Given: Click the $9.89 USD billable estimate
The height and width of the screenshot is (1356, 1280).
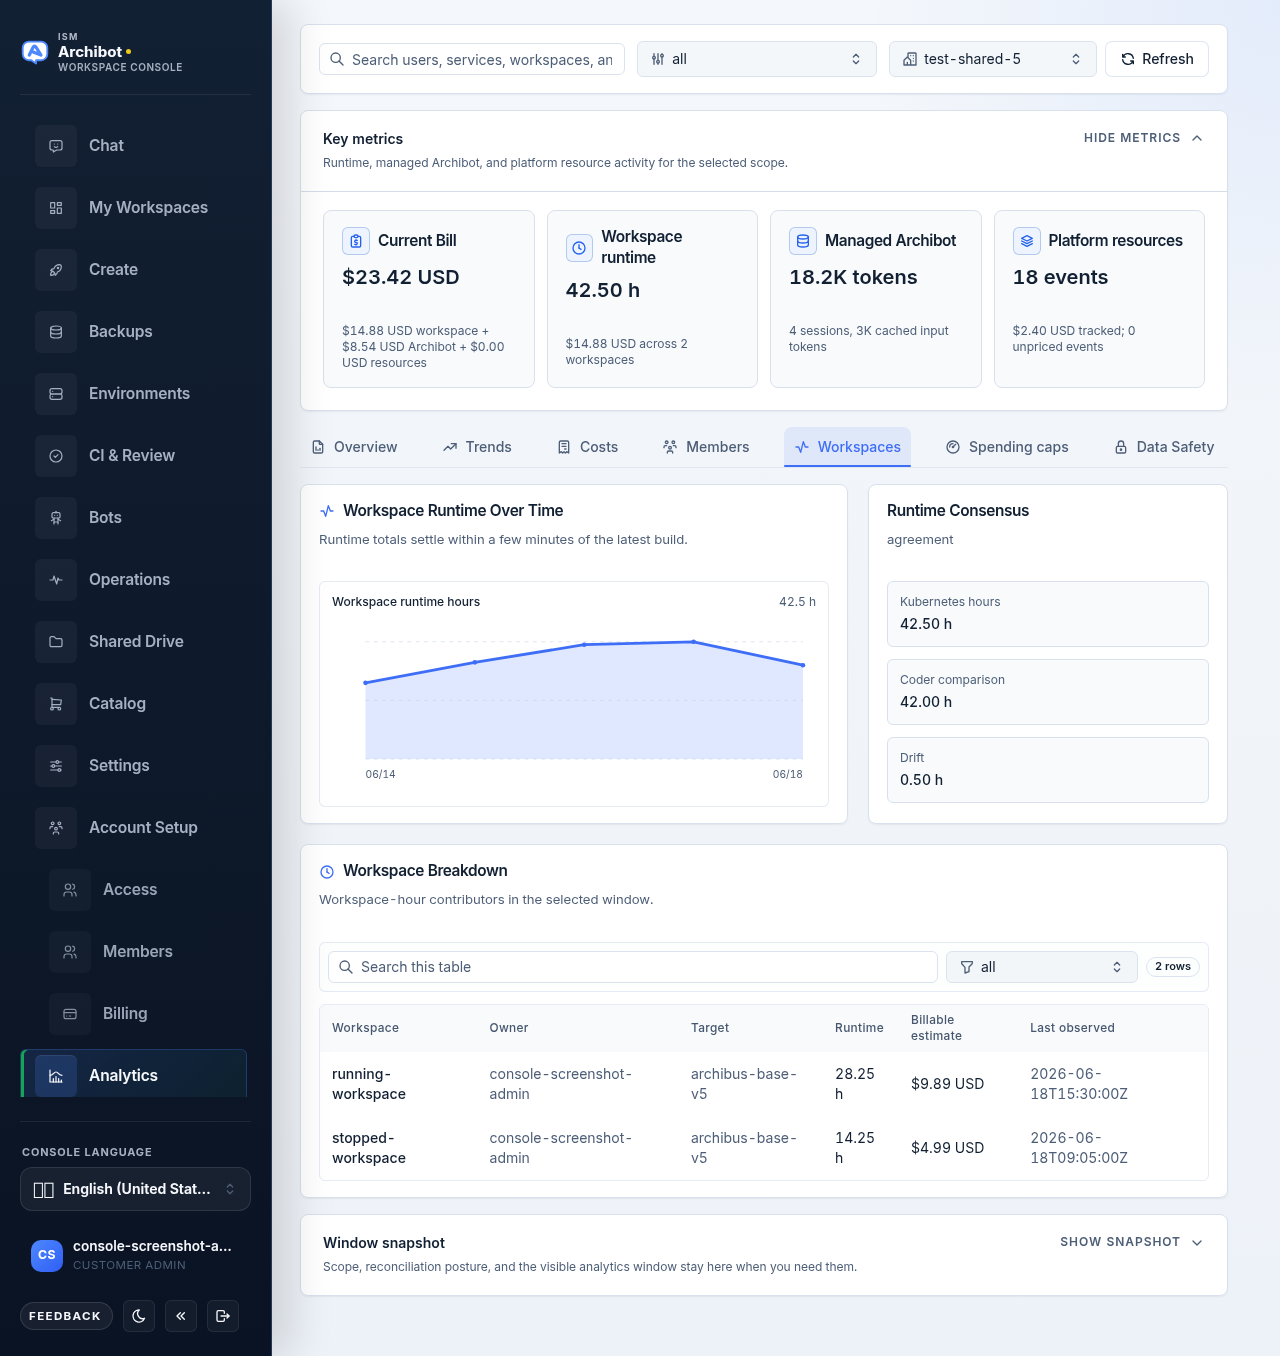Looking at the screenshot, I should (x=947, y=1084).
